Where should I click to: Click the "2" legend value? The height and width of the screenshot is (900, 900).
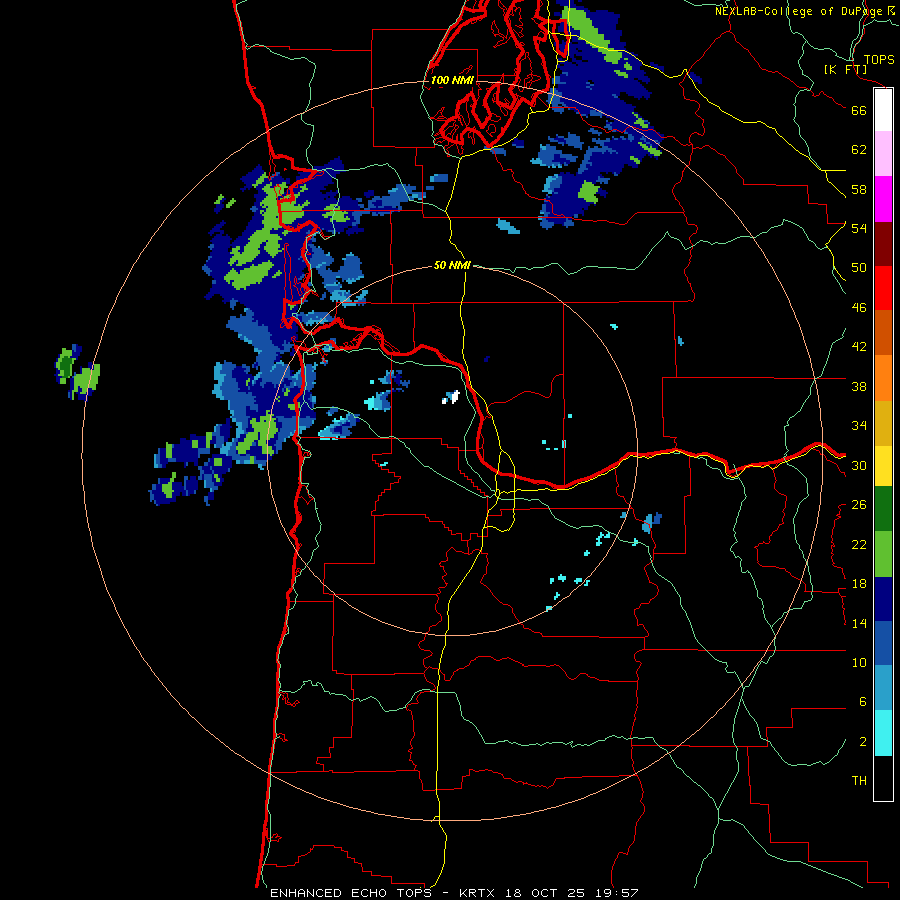coord(863,742)
